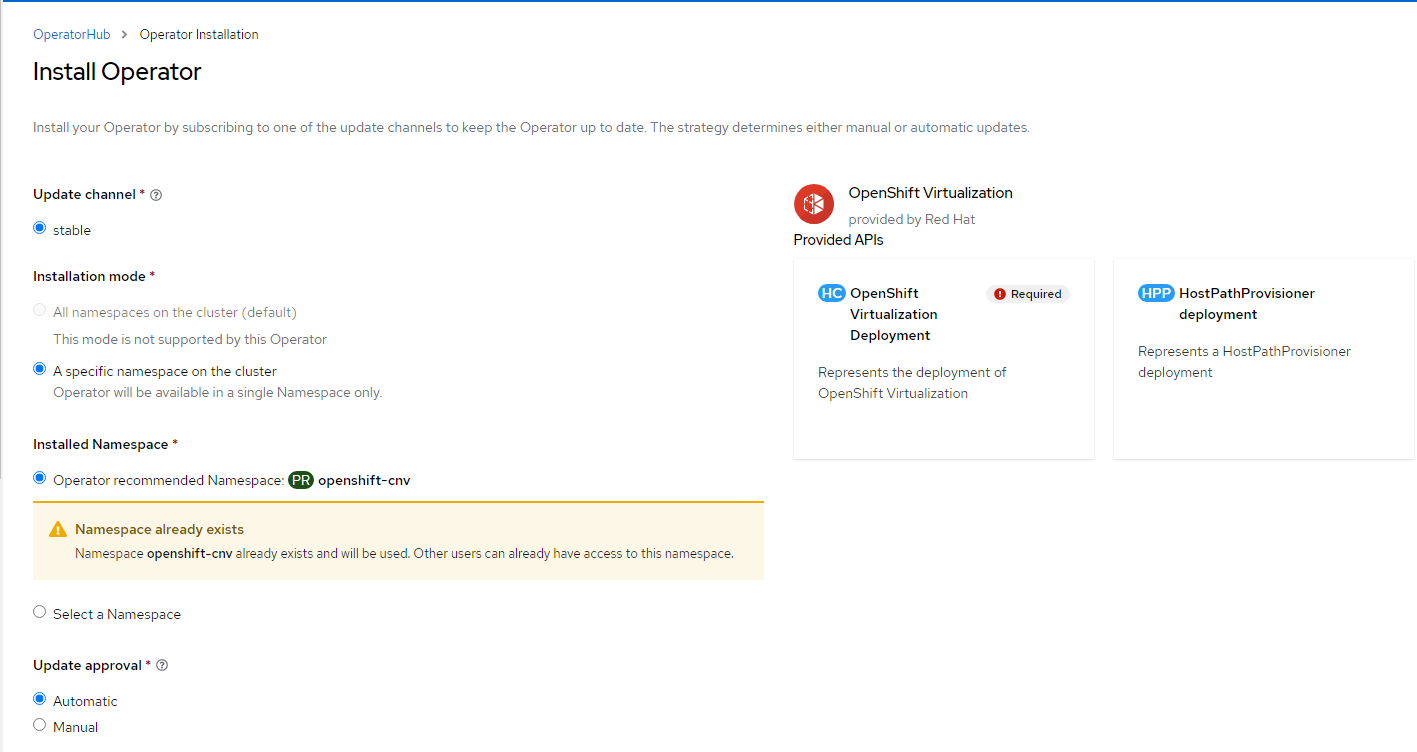The height and width of the screenshot is (752, 1417).
Task: Set update approval to Manual
Action: pos(40,725)
